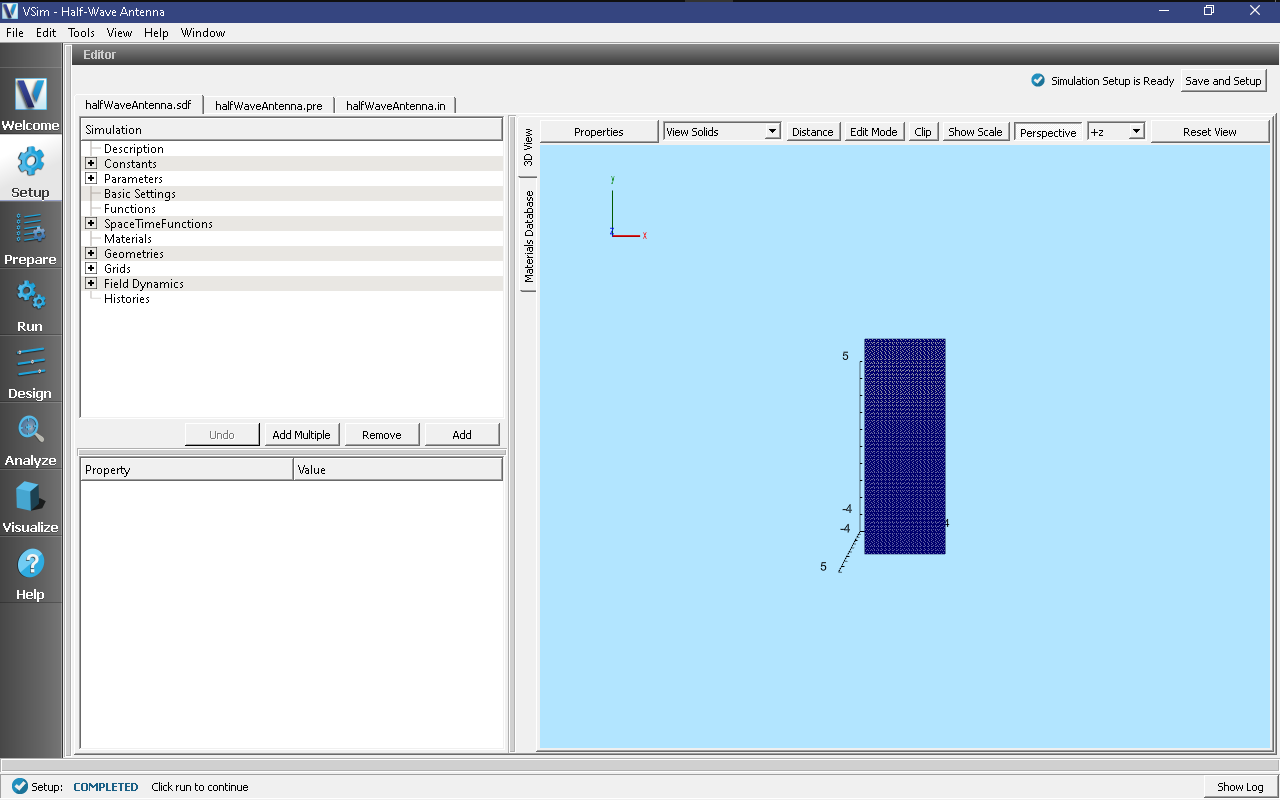Toggle Edit Mode in 3D view
Screen dimensions: 1280x800
[873, 131]
